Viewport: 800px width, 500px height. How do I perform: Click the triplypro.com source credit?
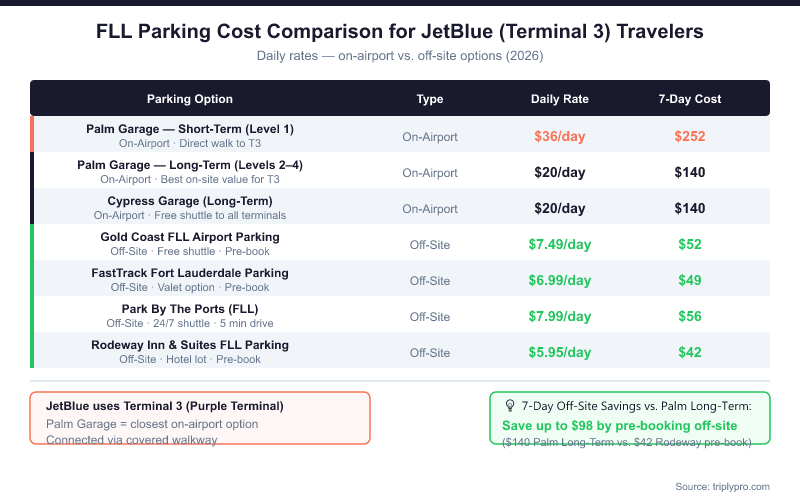[722, 486]
